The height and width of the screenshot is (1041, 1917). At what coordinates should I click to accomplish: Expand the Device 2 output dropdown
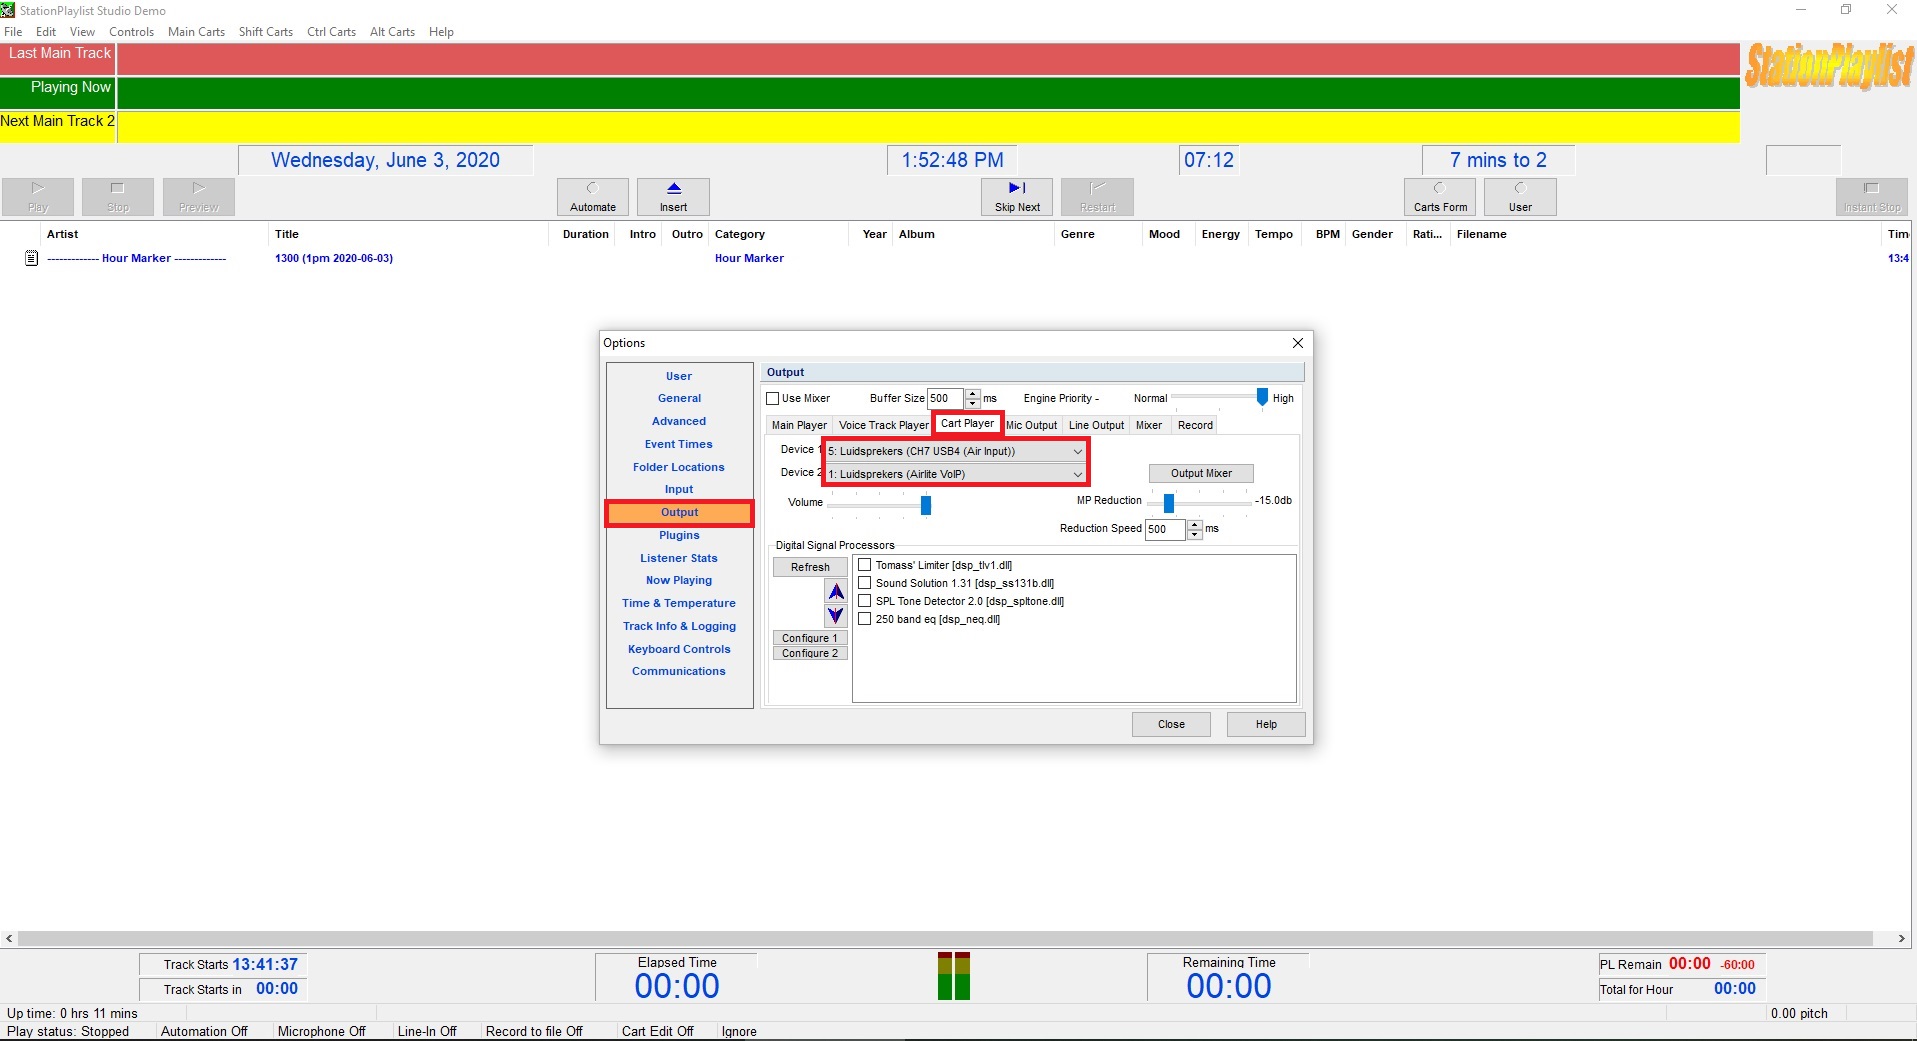(x=1077, y=474)
